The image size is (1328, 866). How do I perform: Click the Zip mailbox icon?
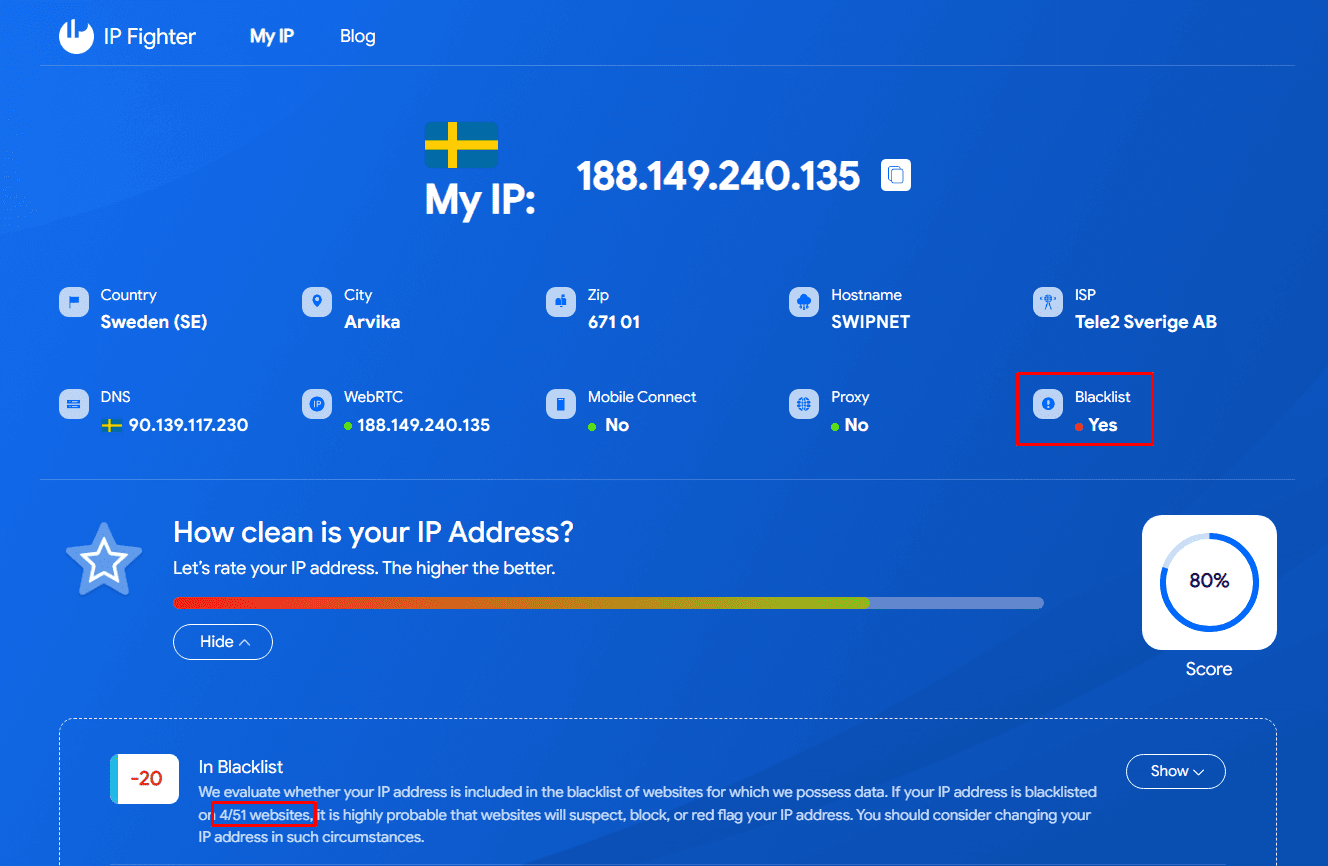pos(561,302)
